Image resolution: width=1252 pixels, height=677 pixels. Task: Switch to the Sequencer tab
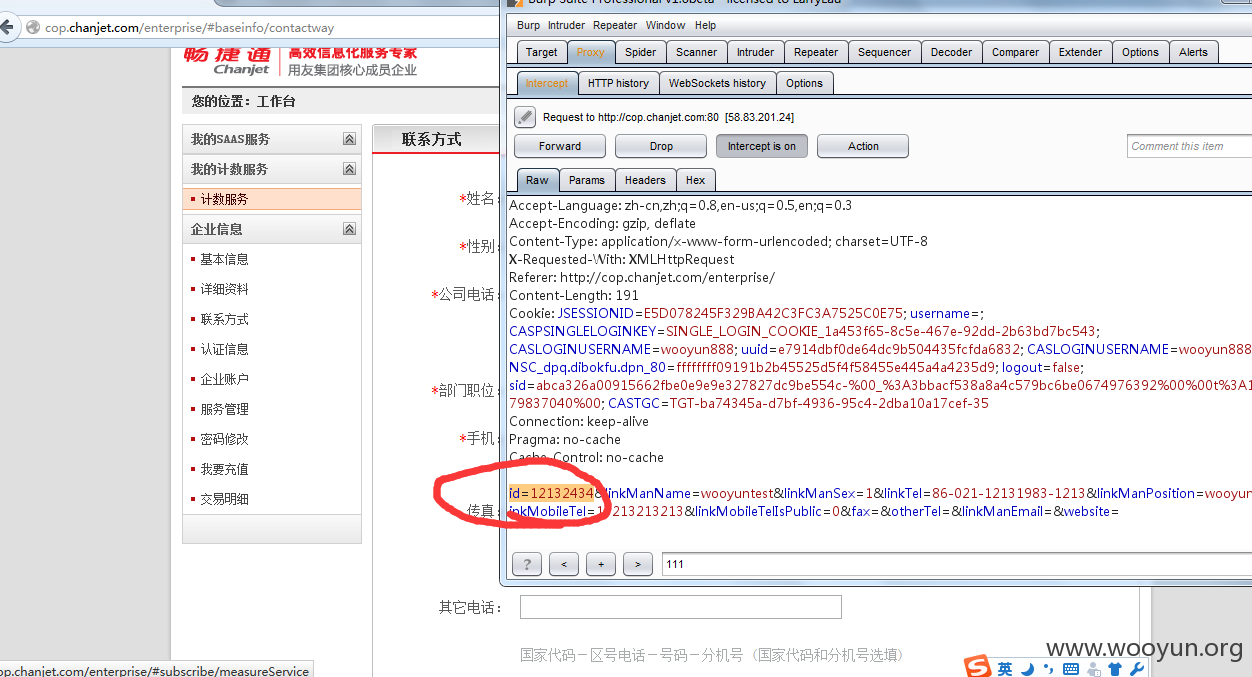tap(885, 52)
